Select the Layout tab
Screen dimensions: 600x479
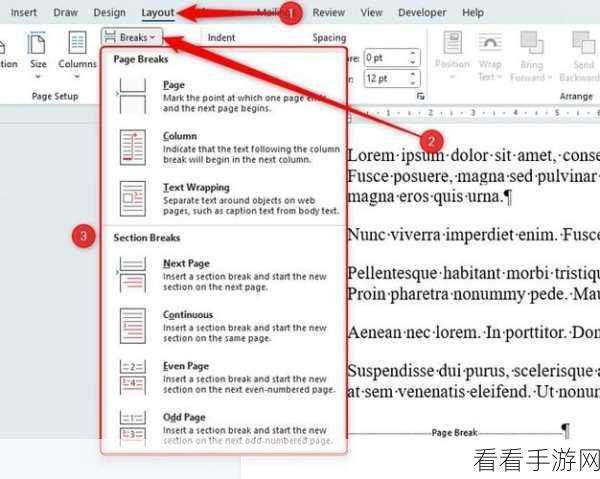click(x=158, y=13)
